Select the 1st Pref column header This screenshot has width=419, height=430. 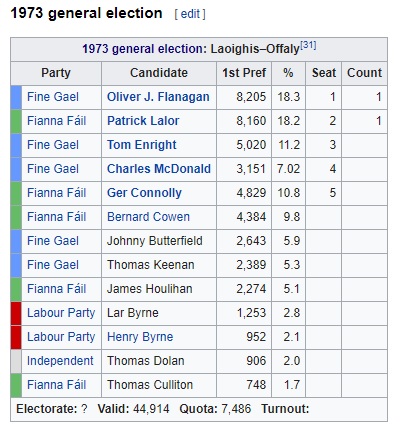244,73
